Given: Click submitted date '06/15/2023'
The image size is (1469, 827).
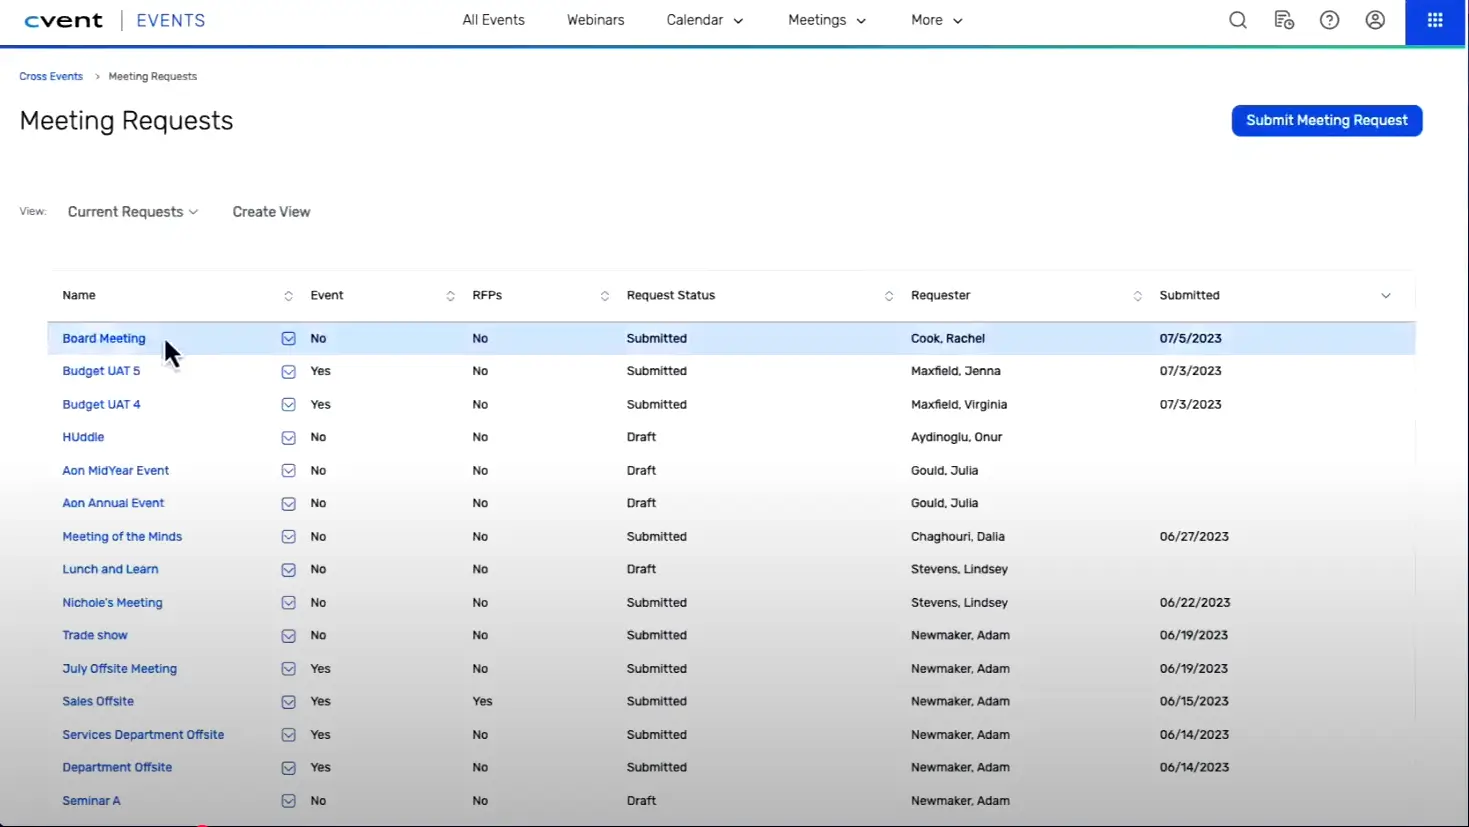Looking at the screenshot, I should (1194, 701).
